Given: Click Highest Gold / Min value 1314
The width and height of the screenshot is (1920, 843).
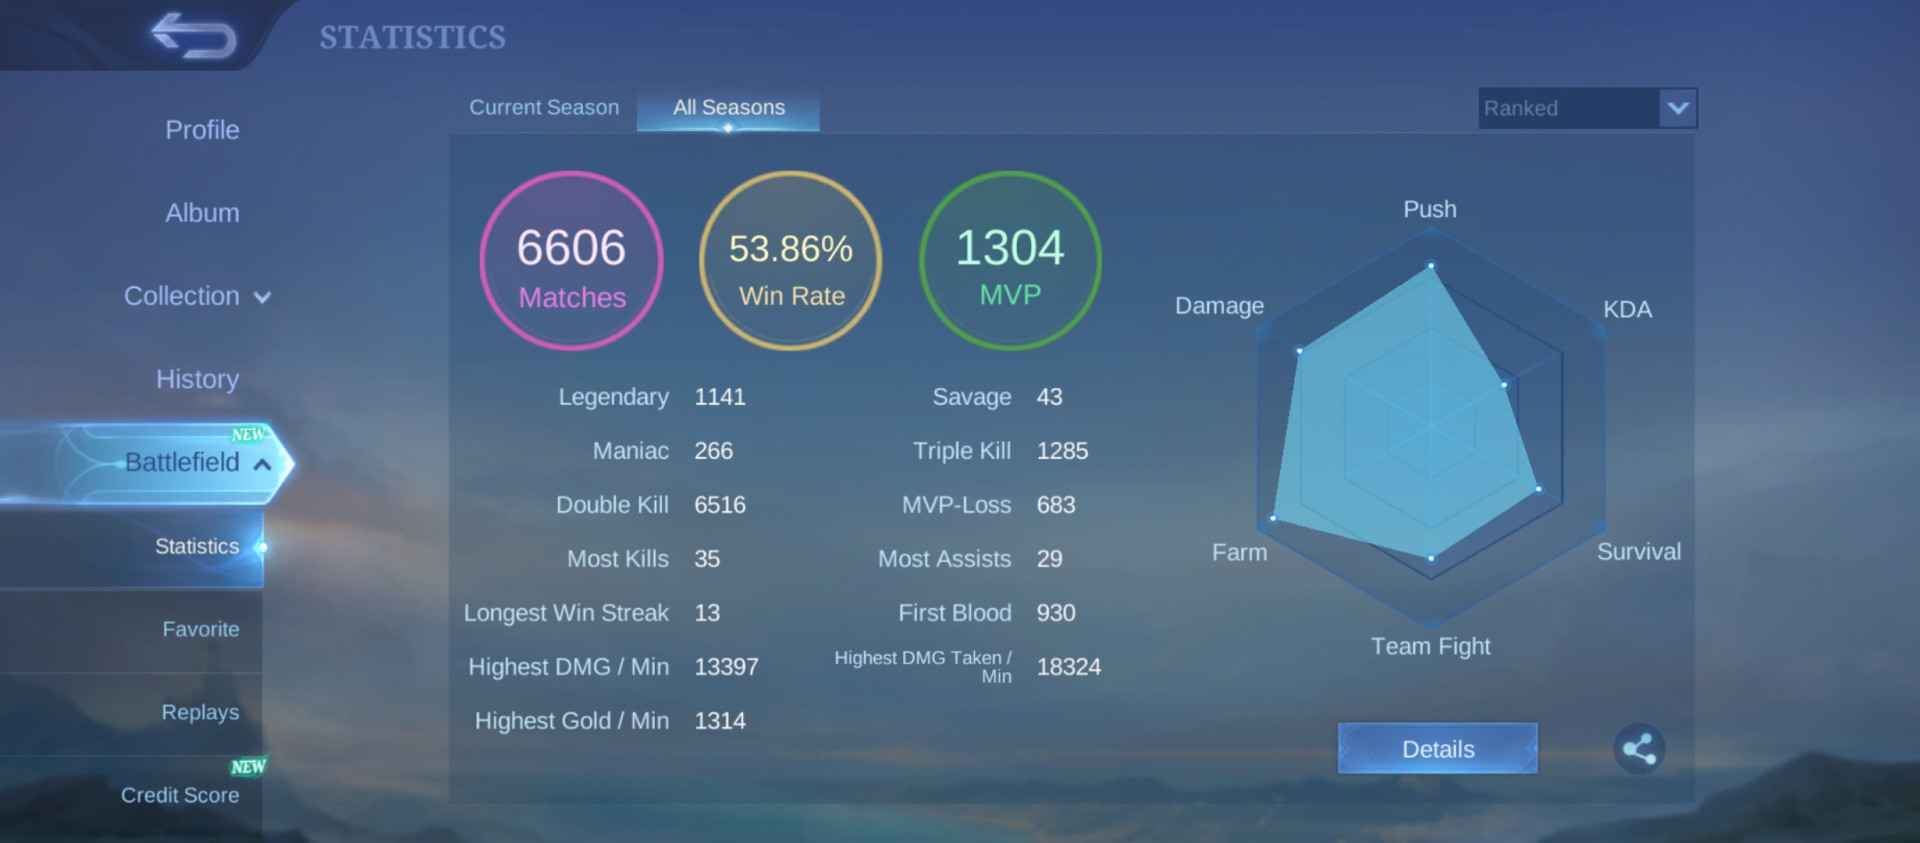Looking at the screenshot, I should (720, 721).
